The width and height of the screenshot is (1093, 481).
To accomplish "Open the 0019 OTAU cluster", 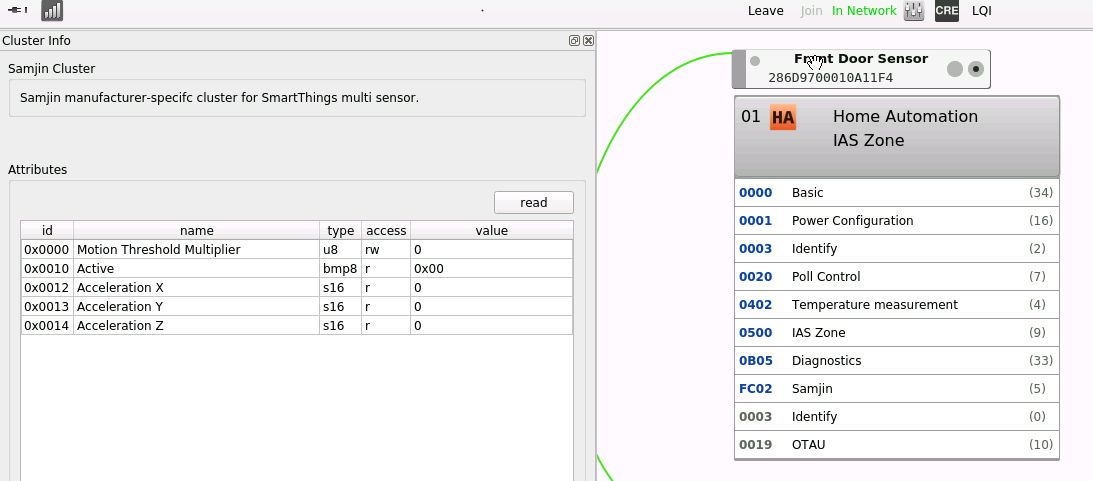I will click(897, 444).
